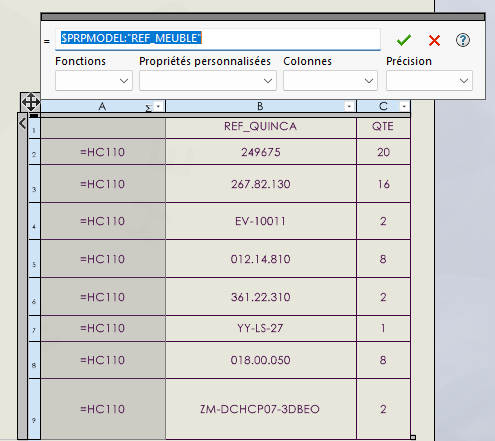
Task: Click the sigma equation icon in column A
Action: click(x=148, y=108)
